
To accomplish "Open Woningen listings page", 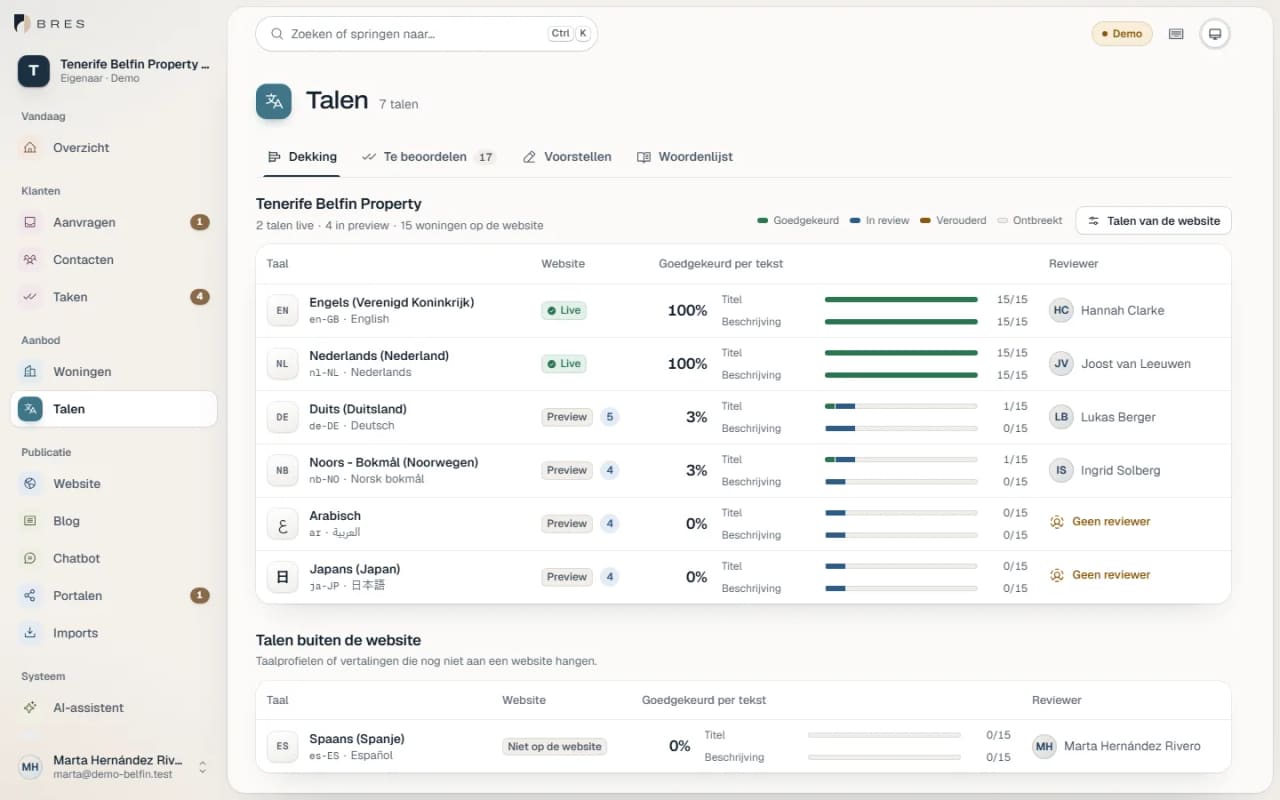I will click(x=113, y=372).
